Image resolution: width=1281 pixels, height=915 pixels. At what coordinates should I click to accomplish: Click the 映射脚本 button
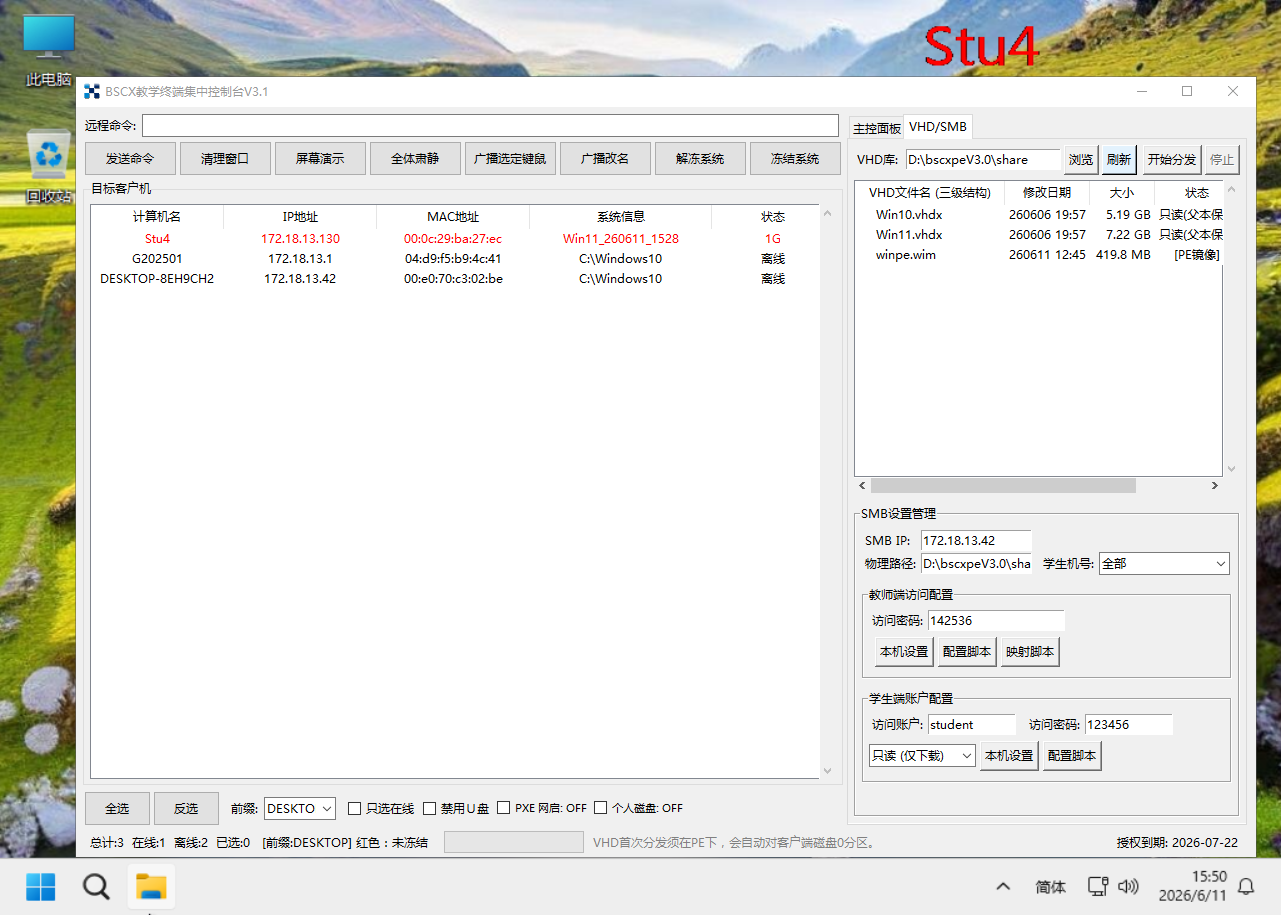tap(1030, 652)
